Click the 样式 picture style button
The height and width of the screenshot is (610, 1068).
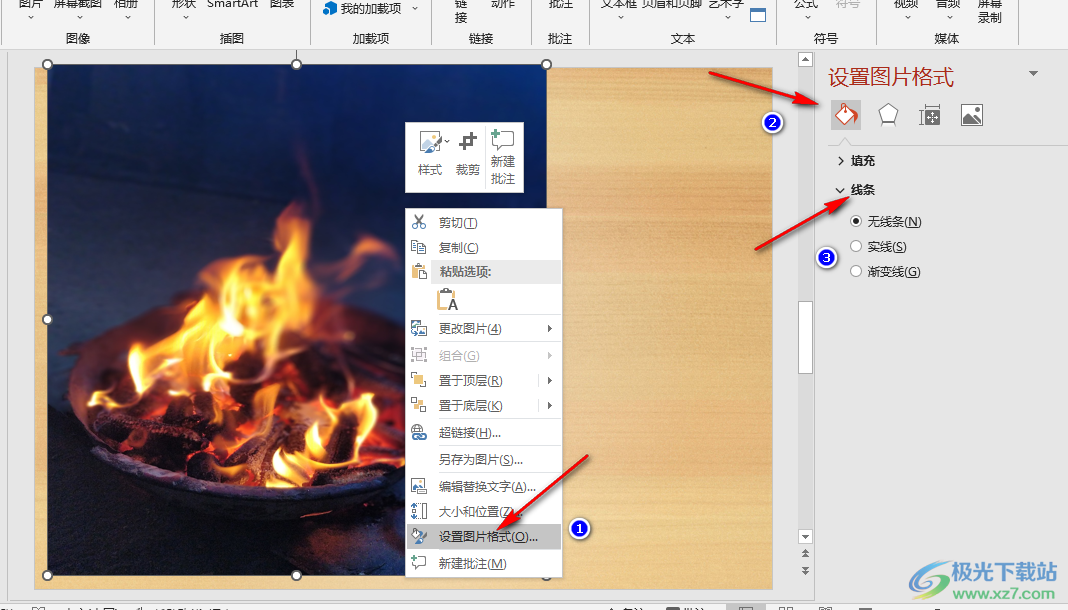430,154
